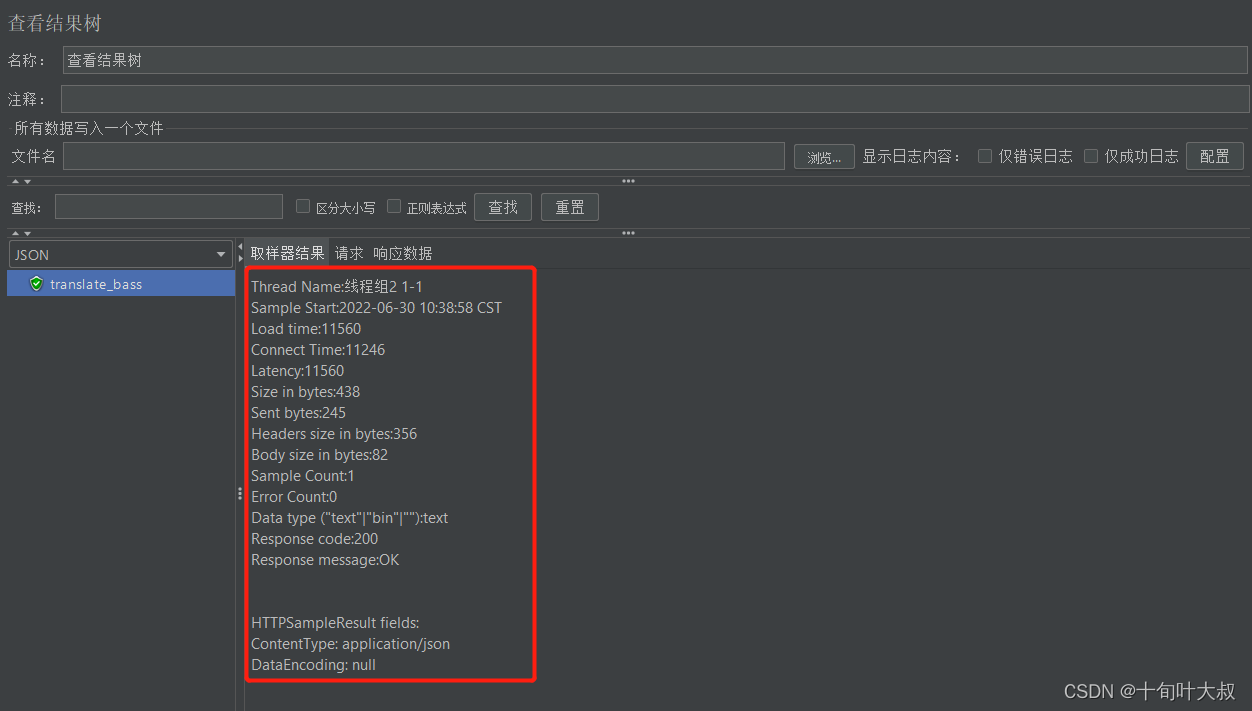Click the 查找 button
This screenshot has height=711, width=1252.
[x=503, y=207]
